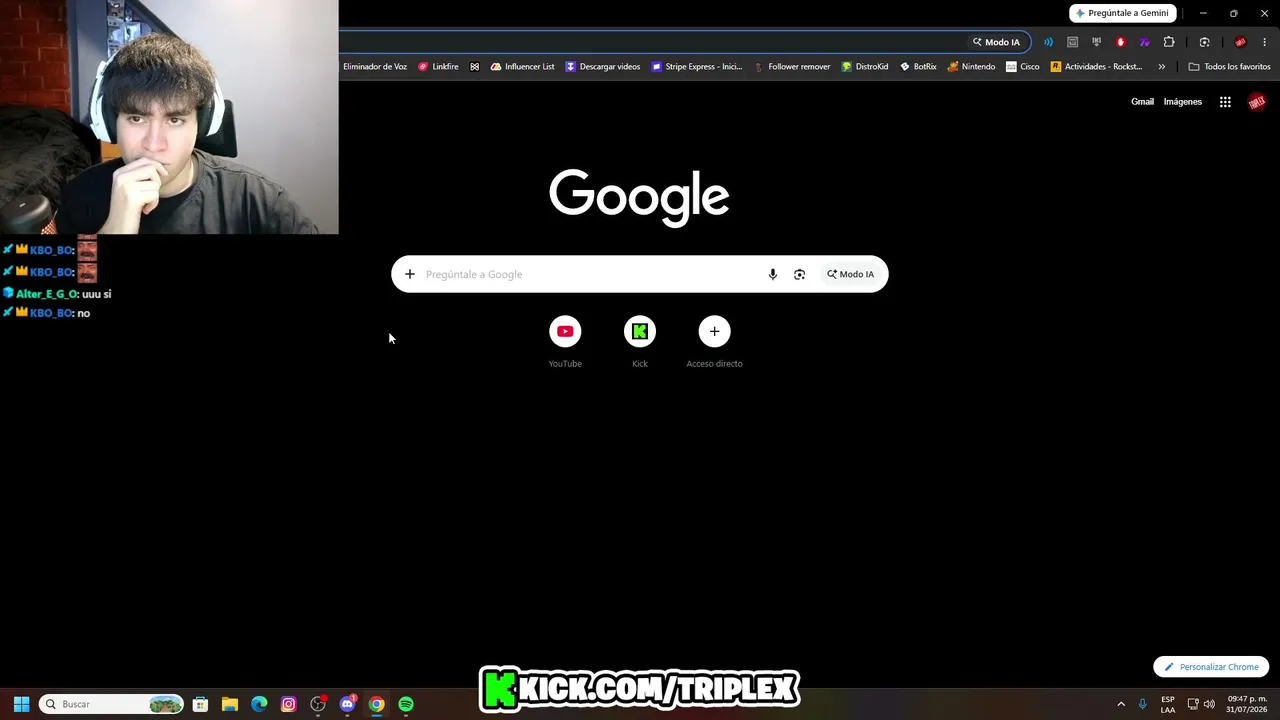Open the Google apps grid

click(1225, 102)
